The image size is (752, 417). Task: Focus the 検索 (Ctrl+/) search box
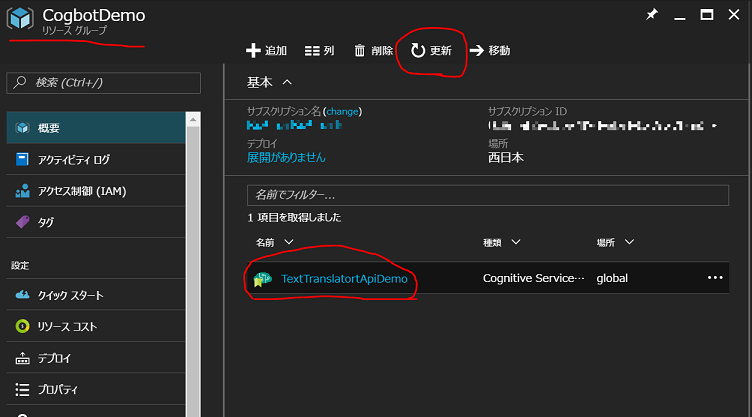[104, 83]
